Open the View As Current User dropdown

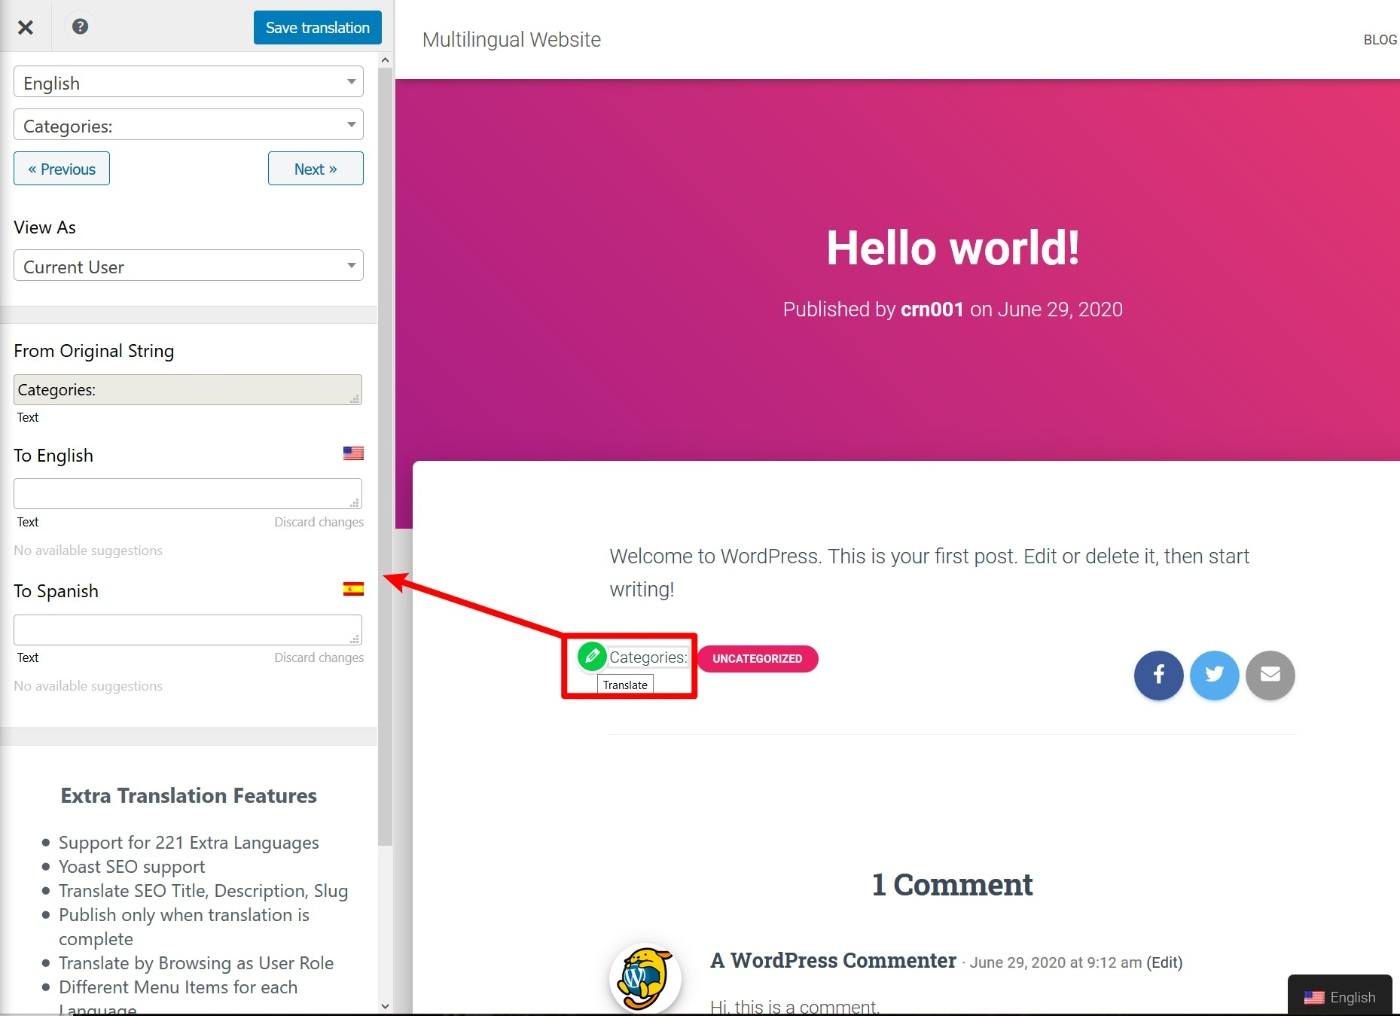pos(188,267)
